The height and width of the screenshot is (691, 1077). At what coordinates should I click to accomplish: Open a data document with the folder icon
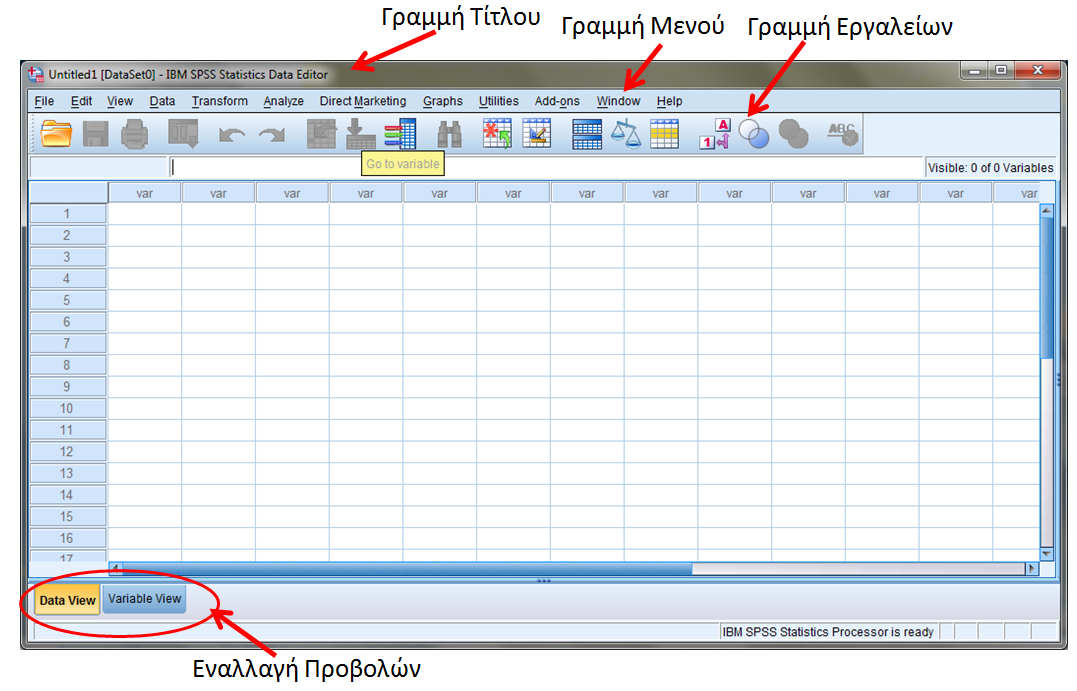coord(56,133)
